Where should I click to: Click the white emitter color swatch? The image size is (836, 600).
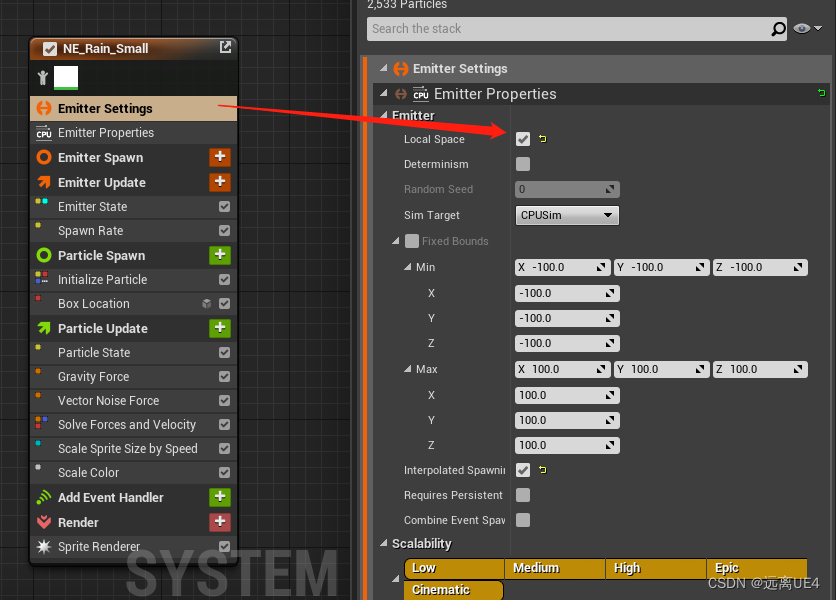(65, 77)
